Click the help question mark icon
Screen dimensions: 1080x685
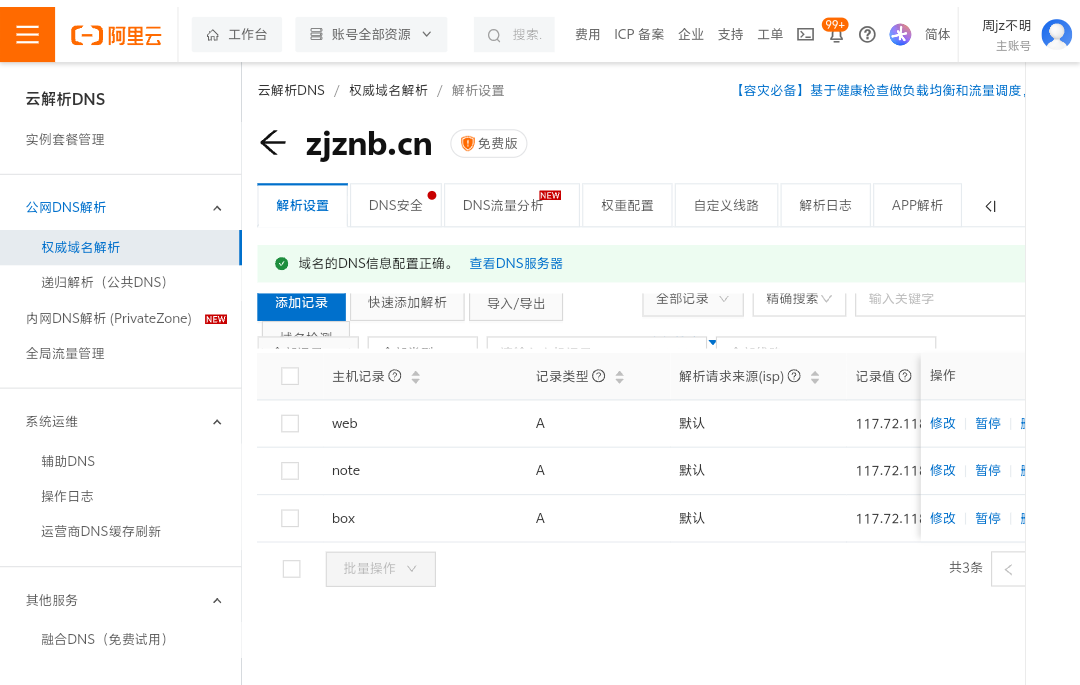(x=867, y=34)
